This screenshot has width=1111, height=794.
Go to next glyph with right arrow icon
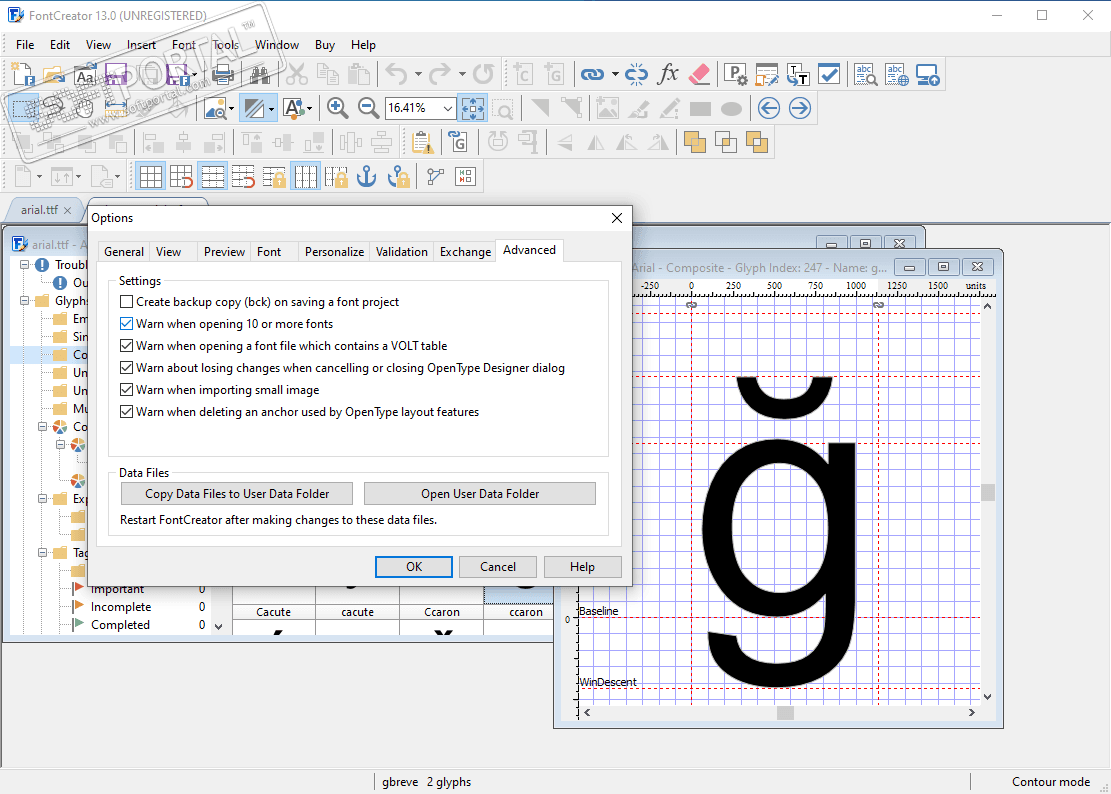point(799,108)
